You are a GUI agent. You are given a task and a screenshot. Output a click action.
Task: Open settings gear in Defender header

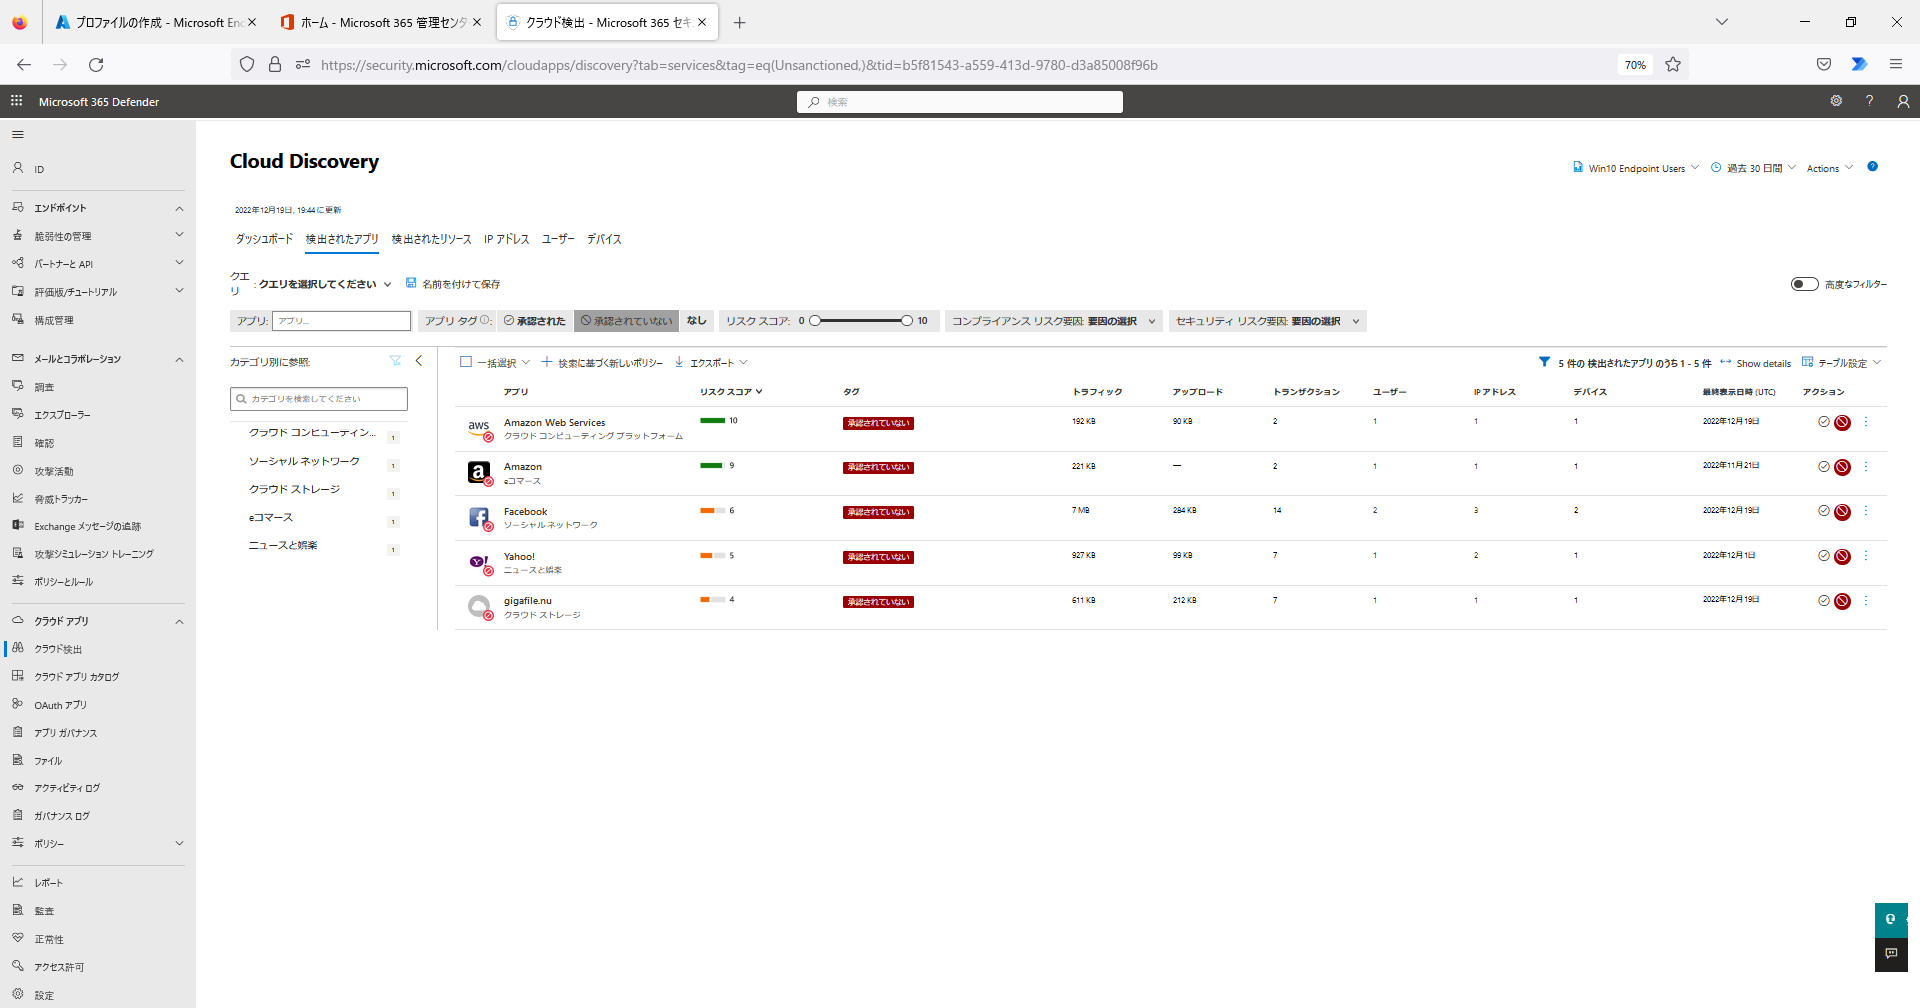point(1836,101)
